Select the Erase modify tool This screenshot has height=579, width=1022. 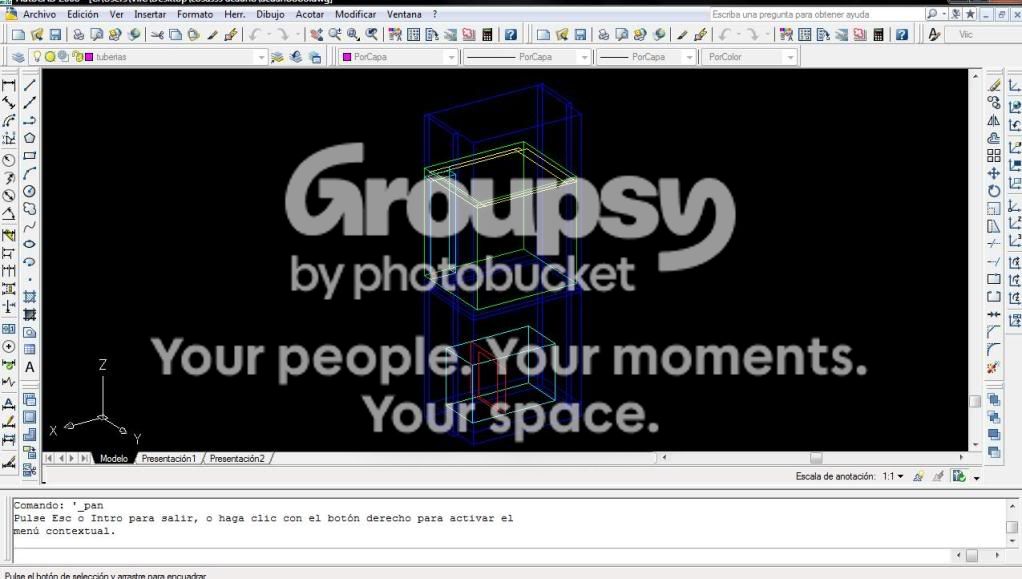[x=993, y=85]
